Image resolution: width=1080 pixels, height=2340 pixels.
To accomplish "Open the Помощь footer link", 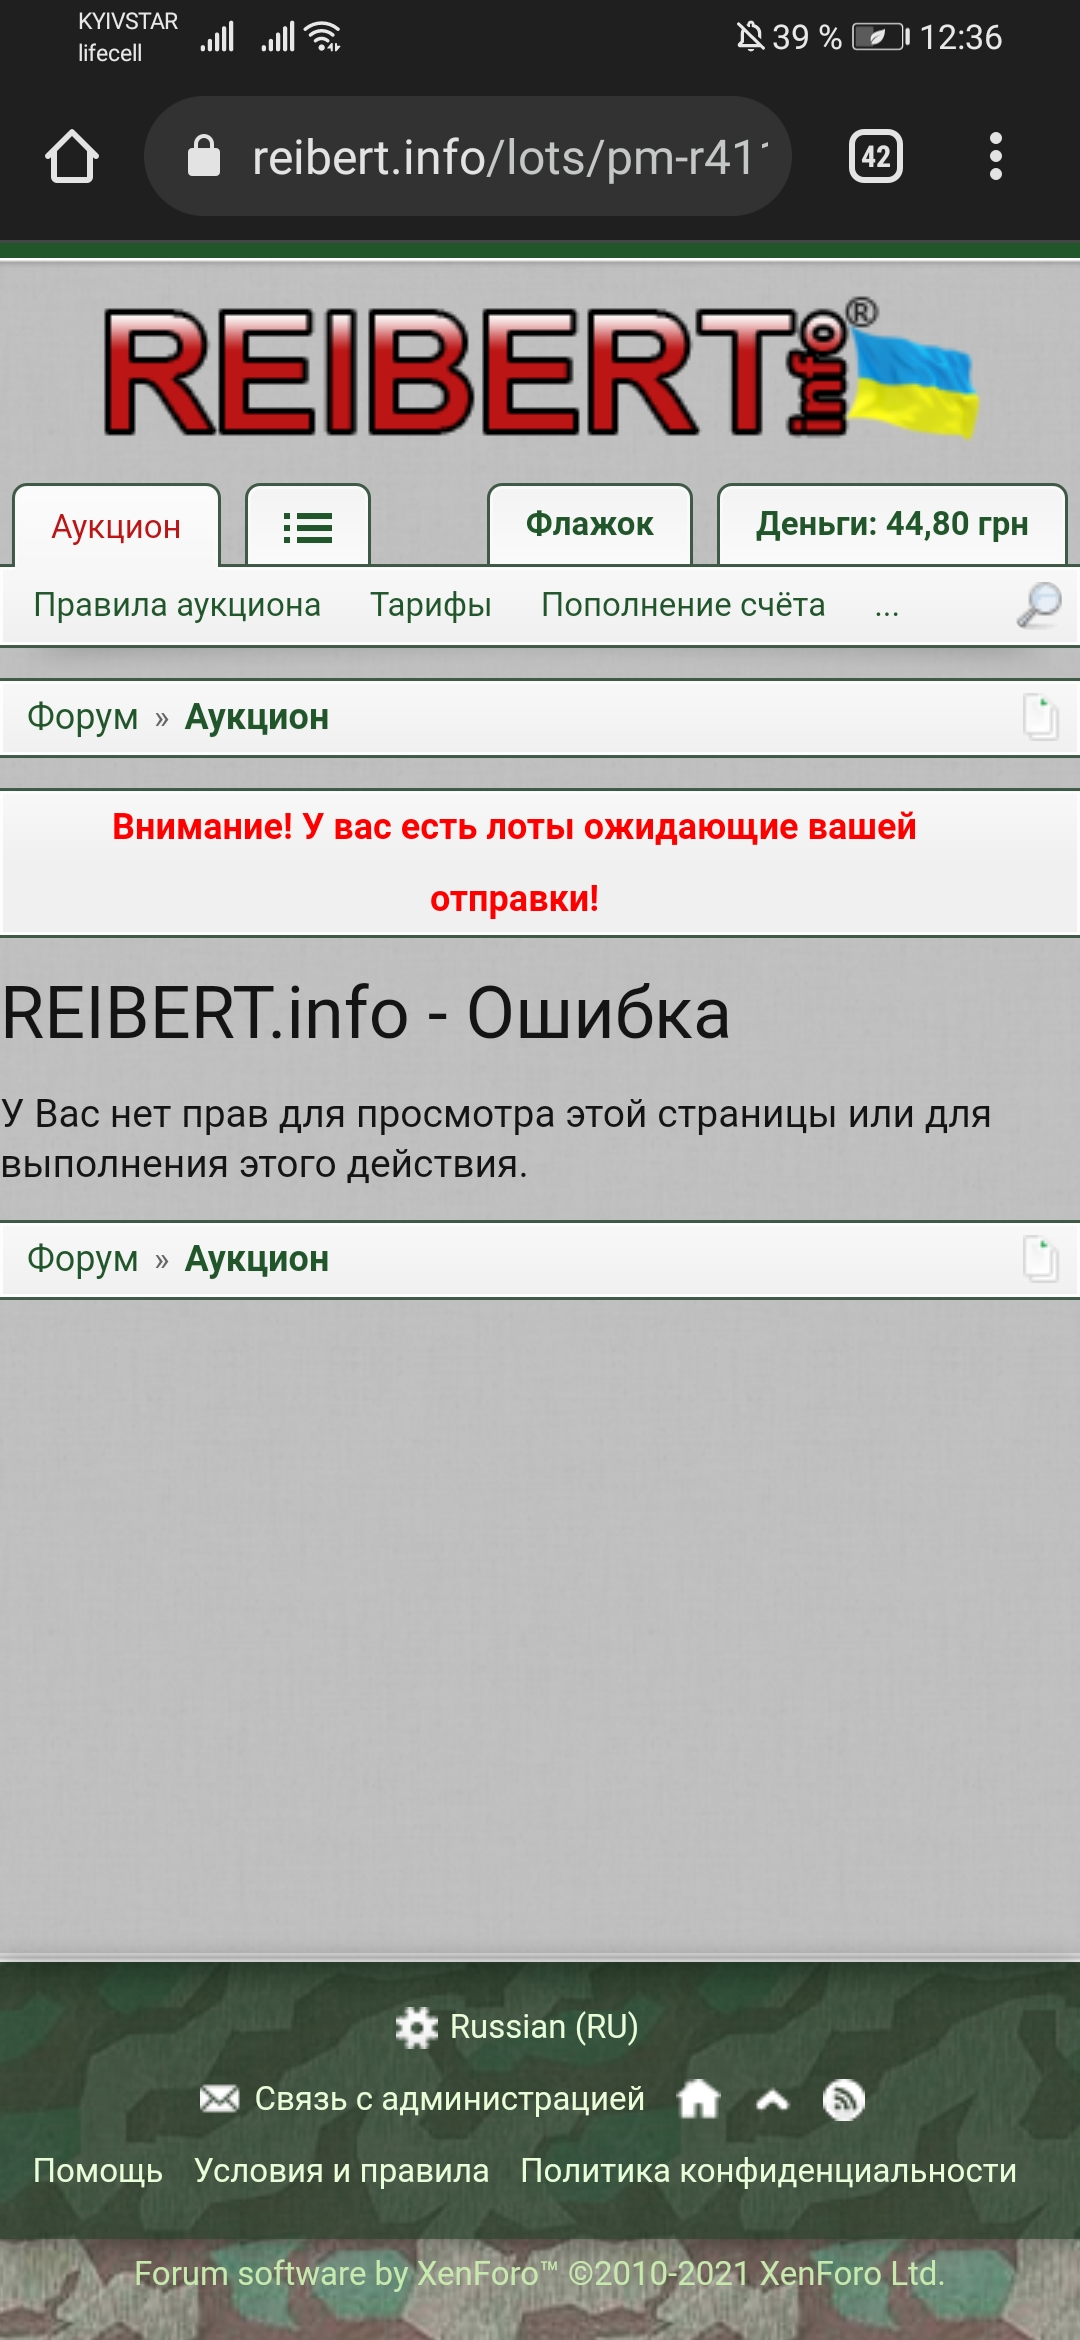I will pyautogui.click(x=98, y=2171).
